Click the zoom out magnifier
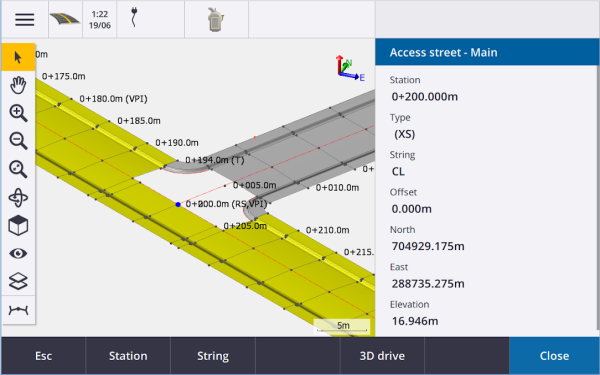This screenshot has height=375, width=600. pyautogui.click(x=18, y=141)
